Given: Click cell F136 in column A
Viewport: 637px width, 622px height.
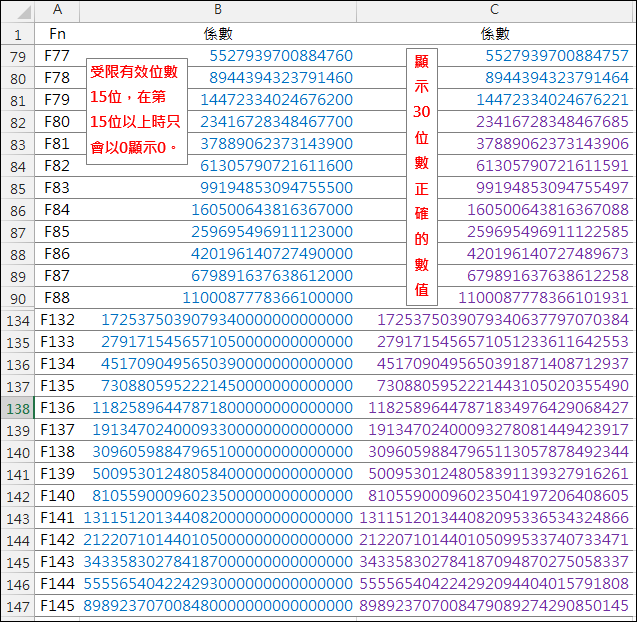Looking at the screenshot, I should coord(57,407).
